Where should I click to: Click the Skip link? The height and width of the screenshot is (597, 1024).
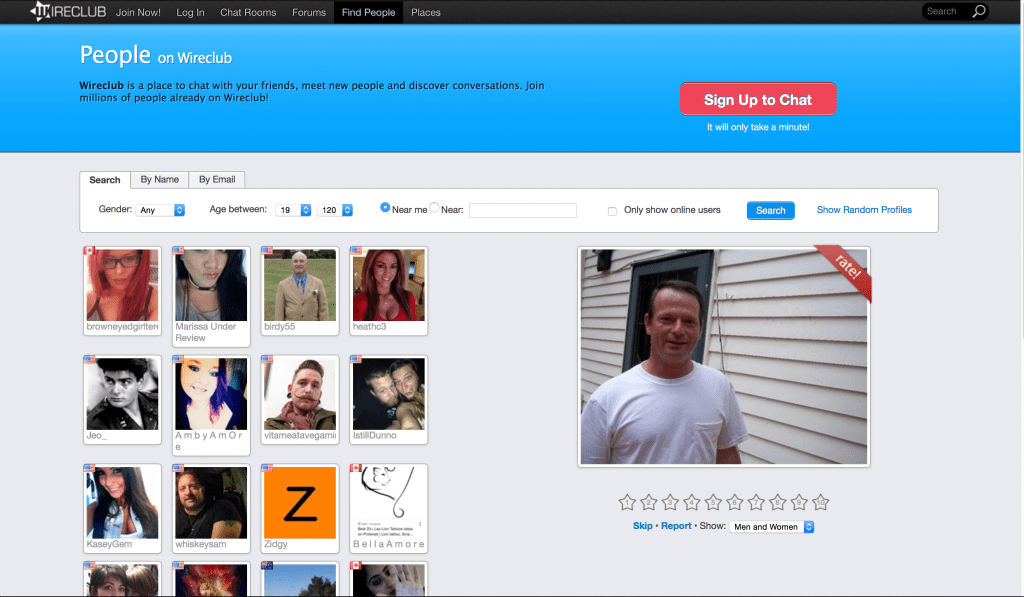[643, 526]
